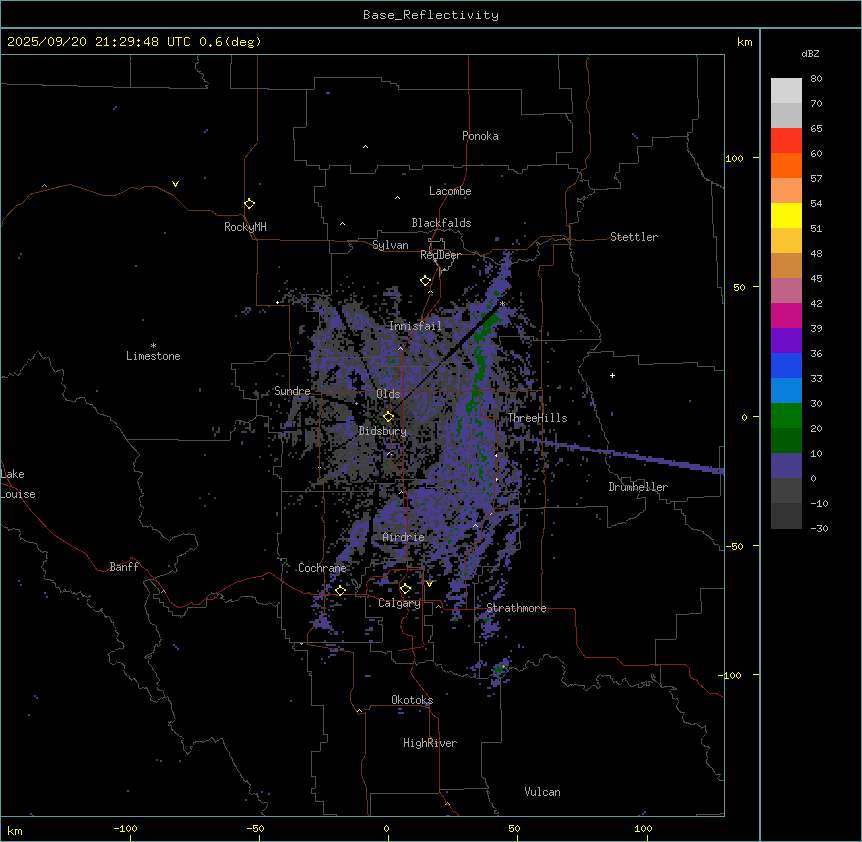Pick the red swatch in dBZ legend
Image resolution: width=862 pixels, height=842 pixels.
coord(786,140)
